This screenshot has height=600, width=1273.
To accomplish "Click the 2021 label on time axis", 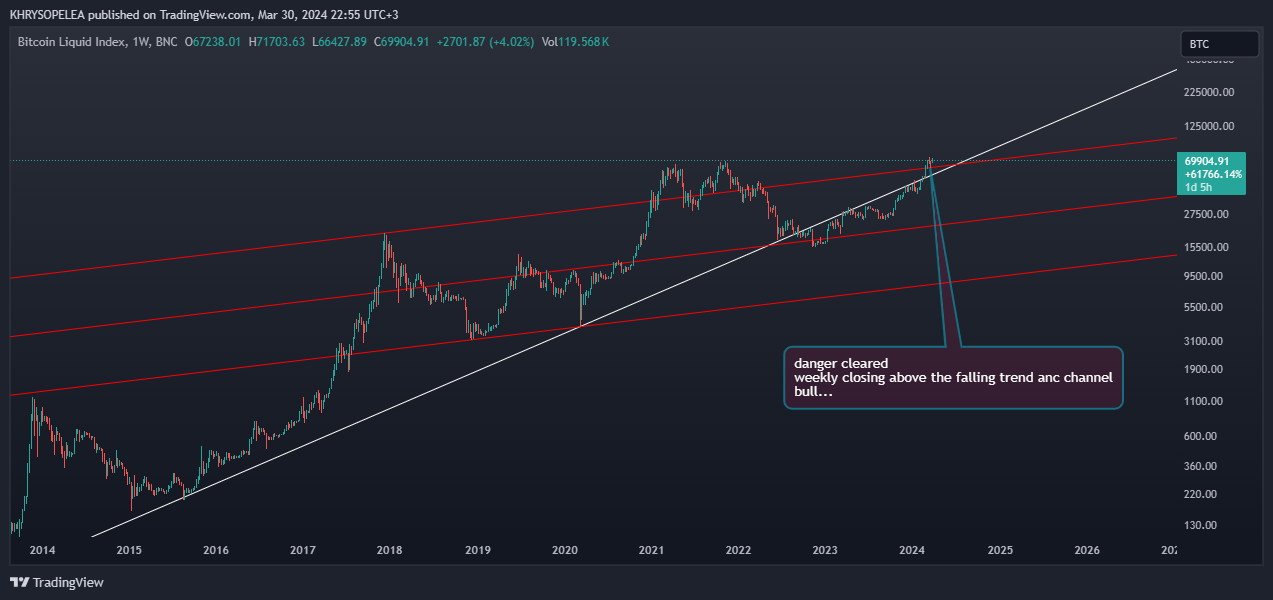I will click(652, 550).
